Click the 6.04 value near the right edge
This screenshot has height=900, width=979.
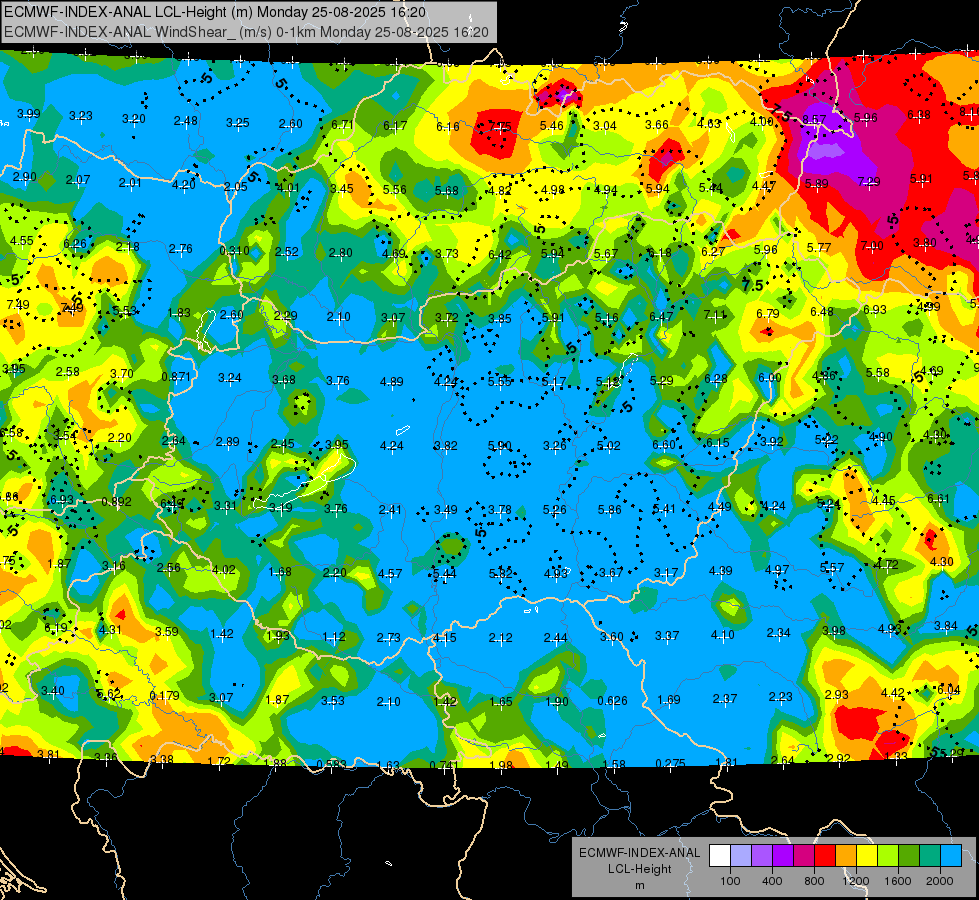[948, 690]
